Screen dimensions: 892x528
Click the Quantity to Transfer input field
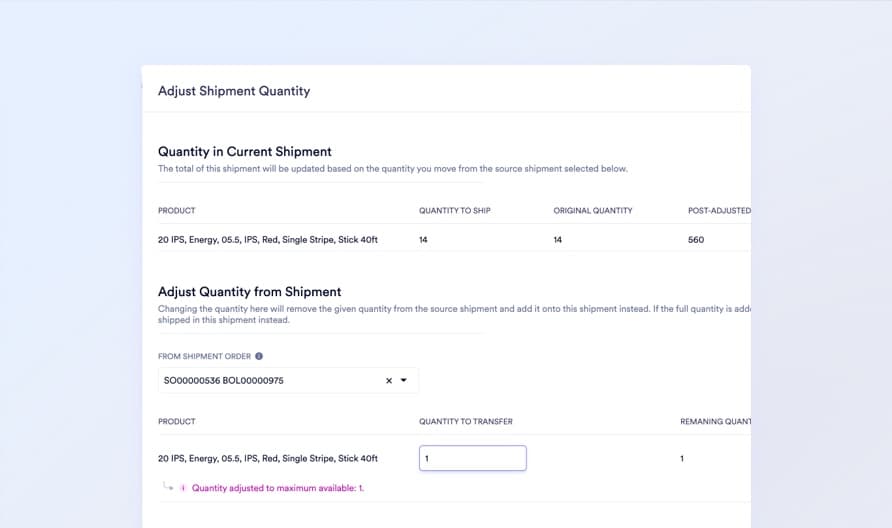click(x=473, y=458)
